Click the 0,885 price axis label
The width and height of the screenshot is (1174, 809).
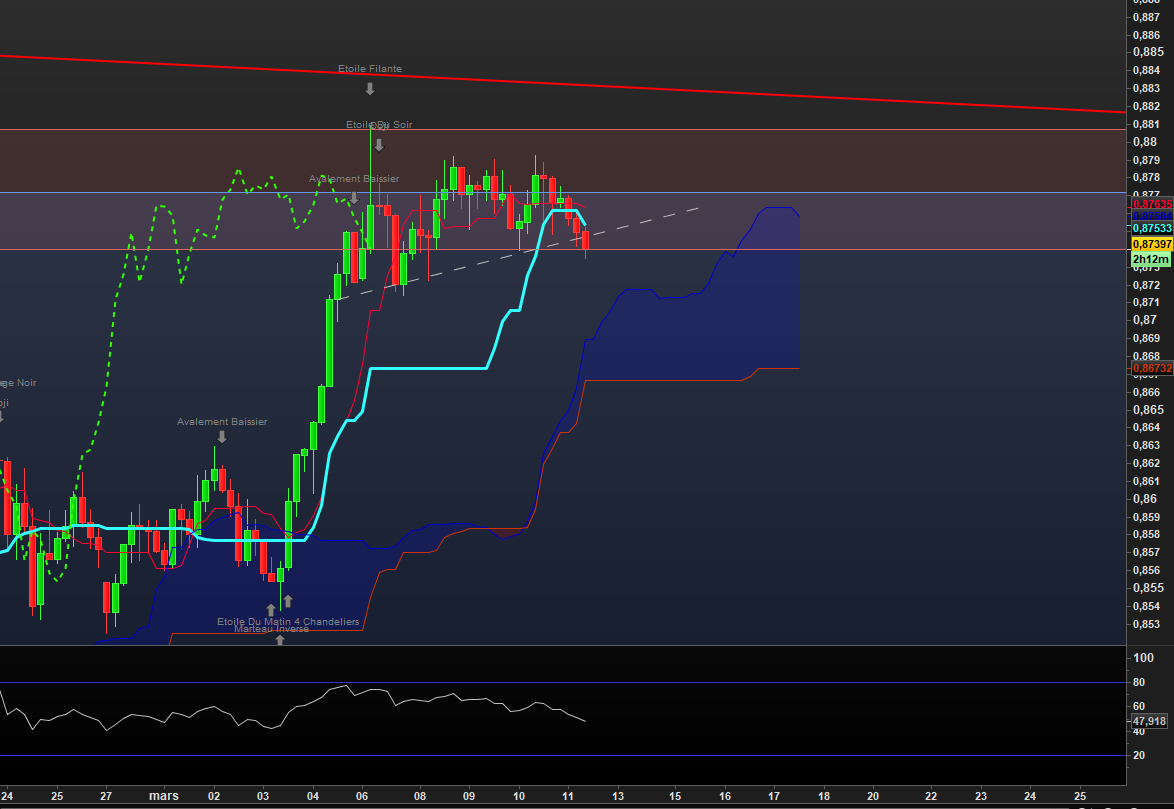[x=1149, y=52]
